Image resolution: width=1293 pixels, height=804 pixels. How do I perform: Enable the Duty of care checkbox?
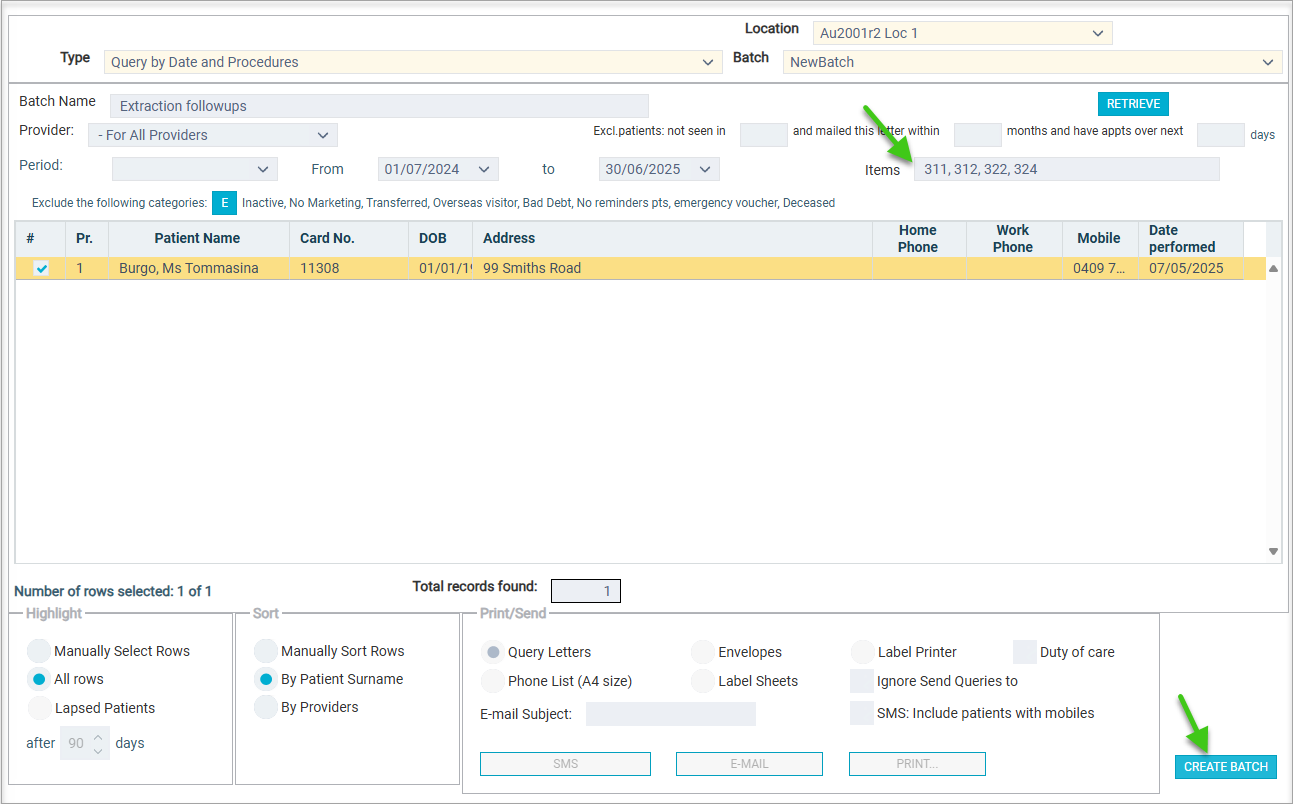(x=1025, y=652)
